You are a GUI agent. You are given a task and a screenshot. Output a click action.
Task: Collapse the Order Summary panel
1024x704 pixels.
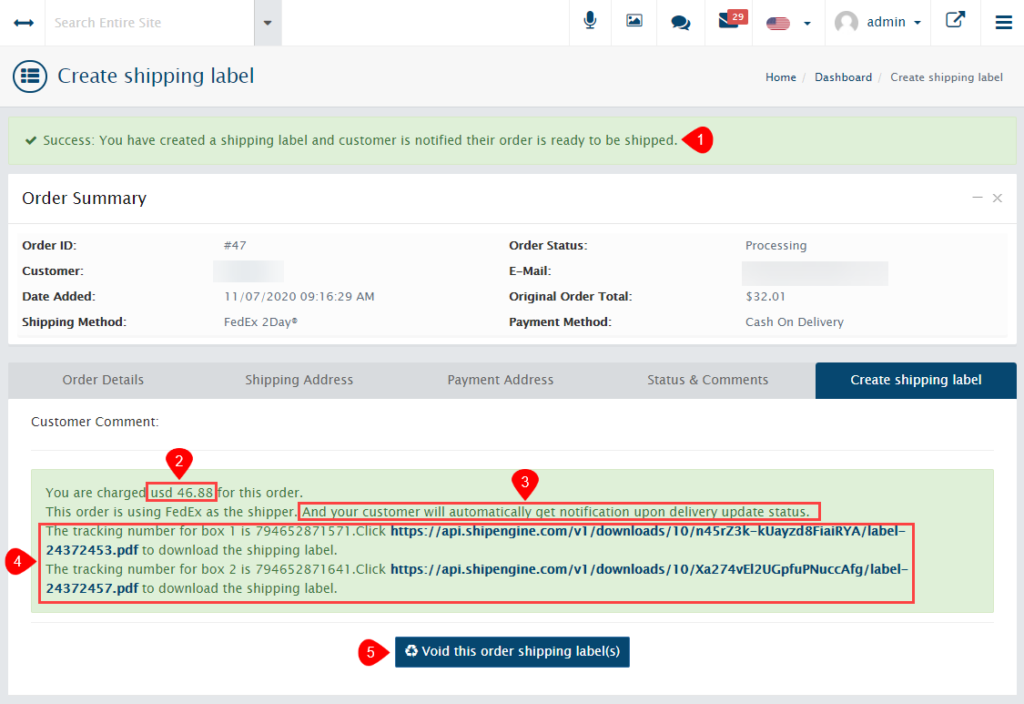coord(977,198)
